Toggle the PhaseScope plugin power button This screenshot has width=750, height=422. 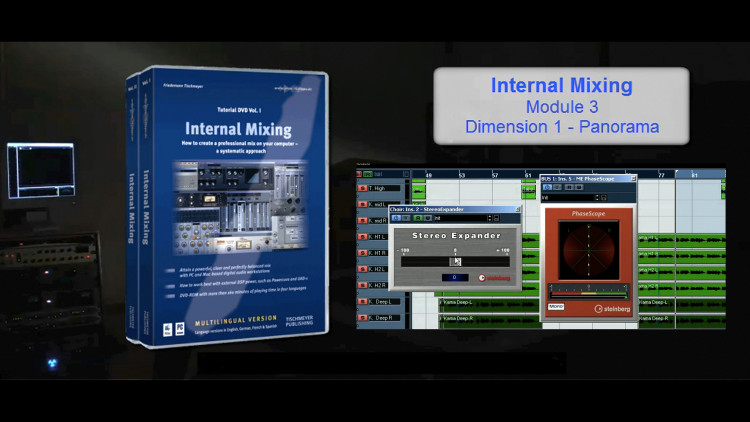tap(548, 188)
